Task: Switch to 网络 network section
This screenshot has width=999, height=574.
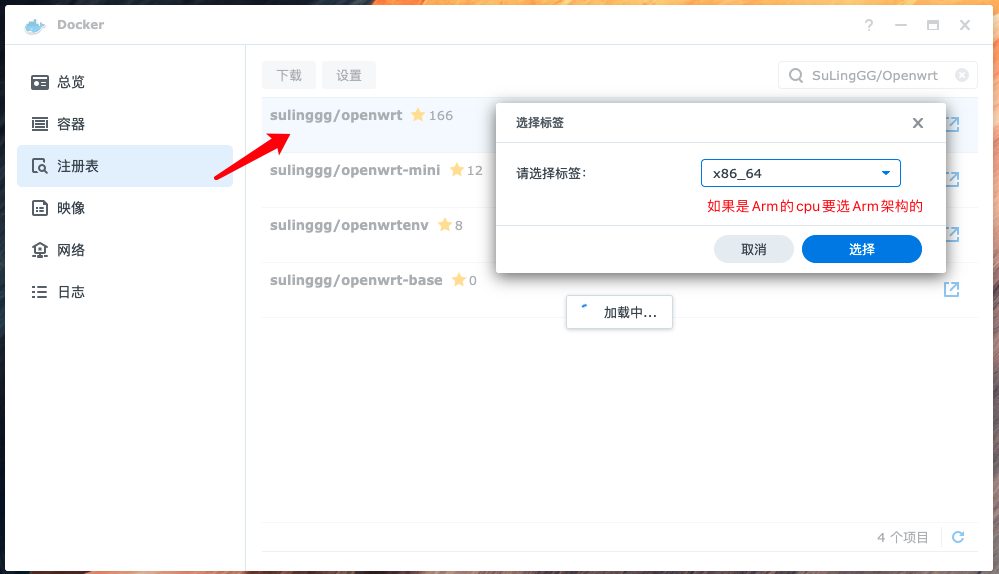Action: 125,250
